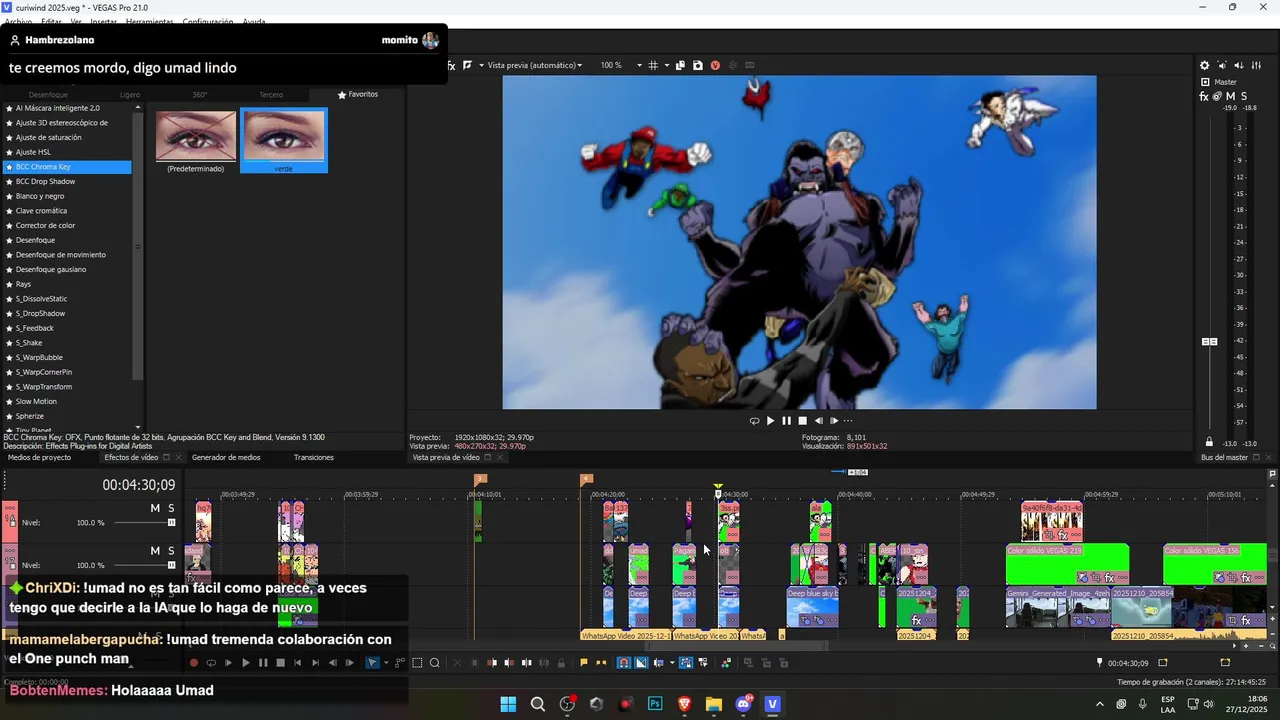Image resolution: width=1280 pixels, height=720 pixels.
Task: Insert a region on the timeline
Action: point(601,662)
